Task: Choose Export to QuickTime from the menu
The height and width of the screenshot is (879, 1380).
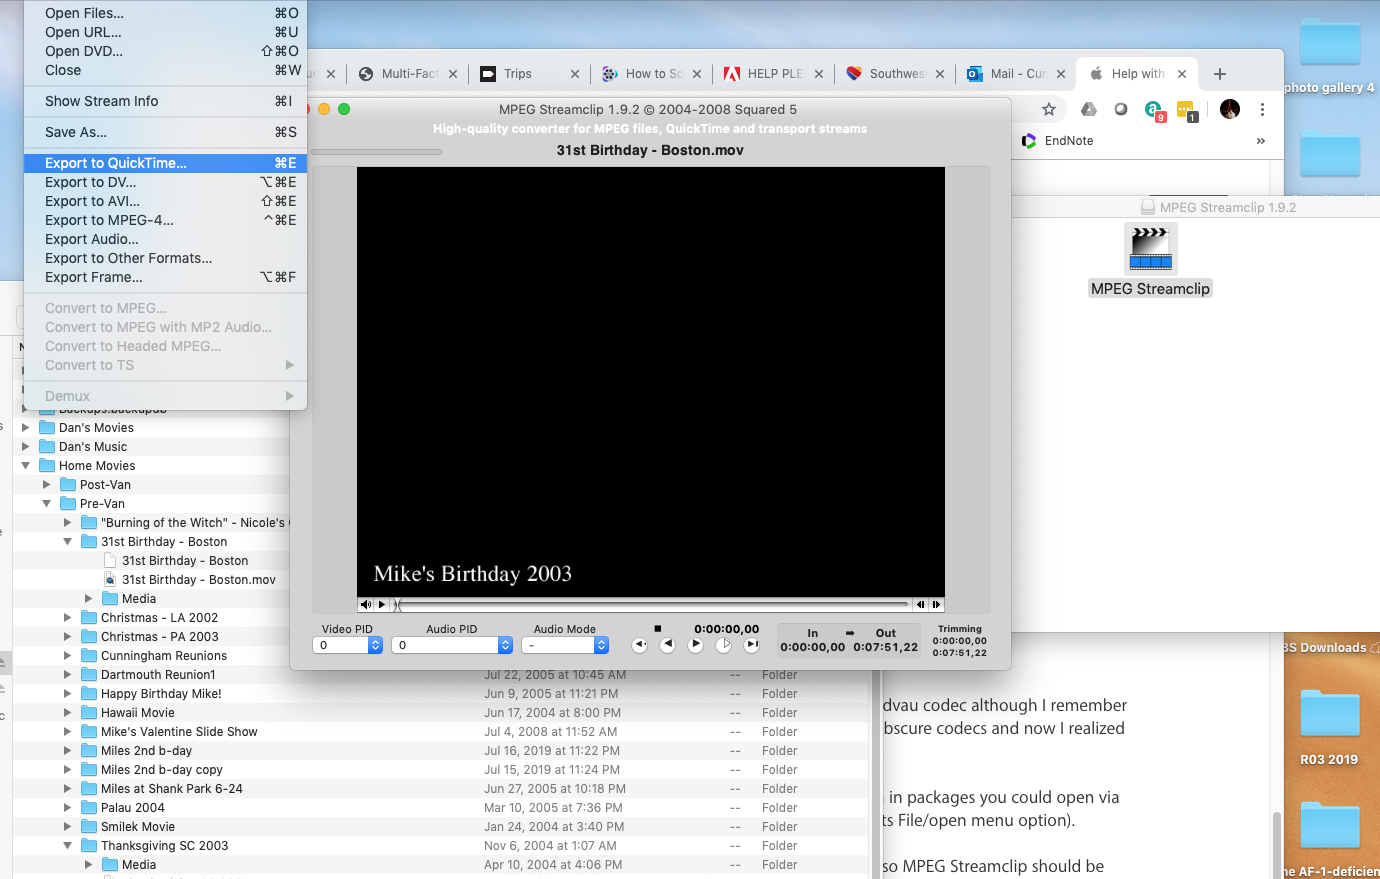Action: click(165, 163)
